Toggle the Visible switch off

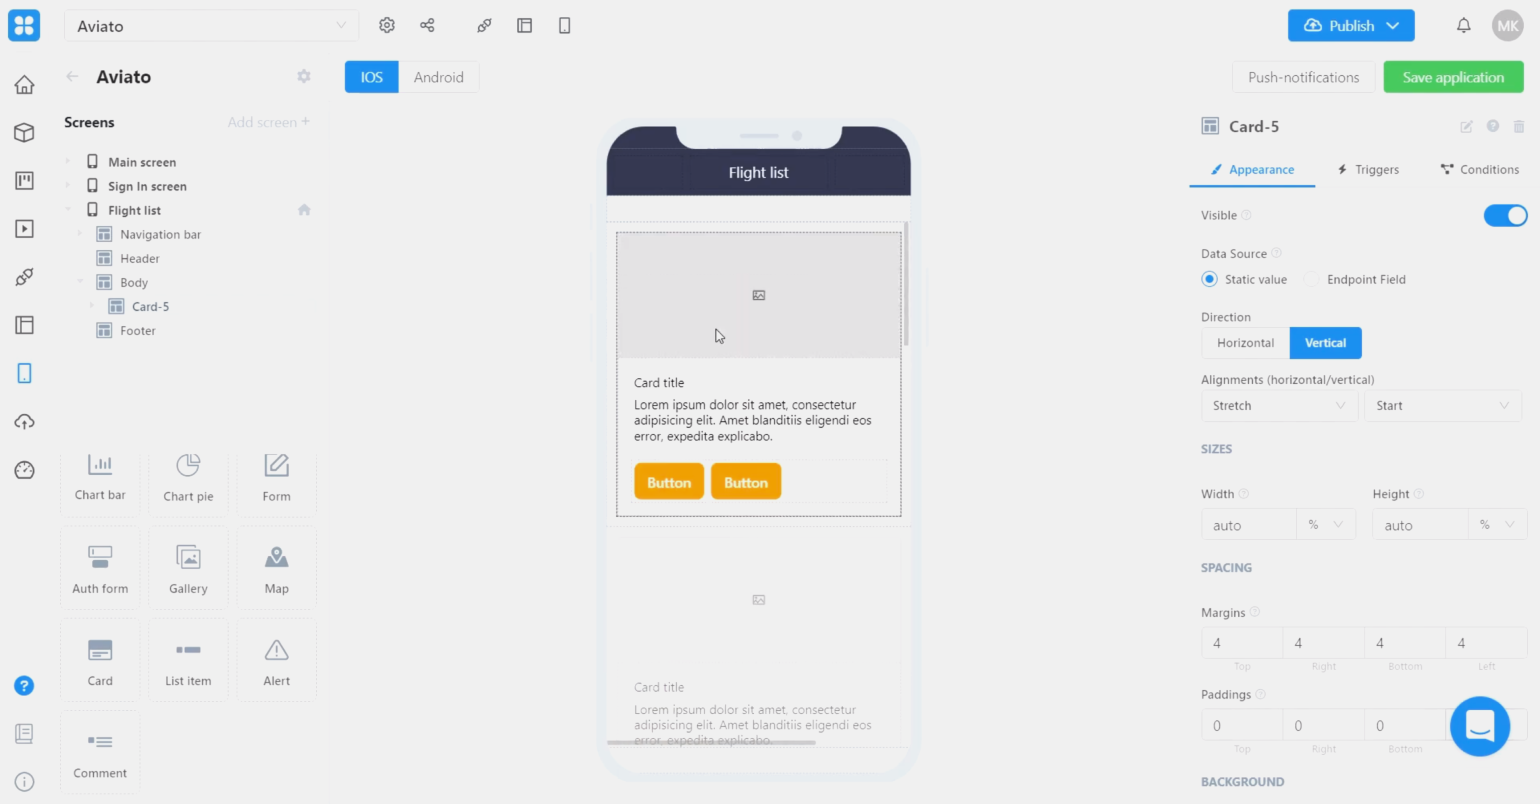[x=1505, y=215]
